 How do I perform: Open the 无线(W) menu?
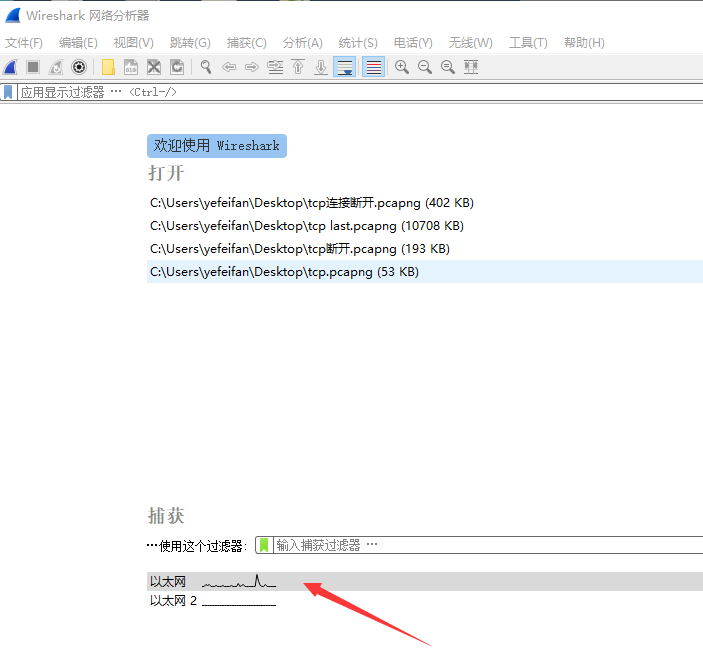pos(471,43)
